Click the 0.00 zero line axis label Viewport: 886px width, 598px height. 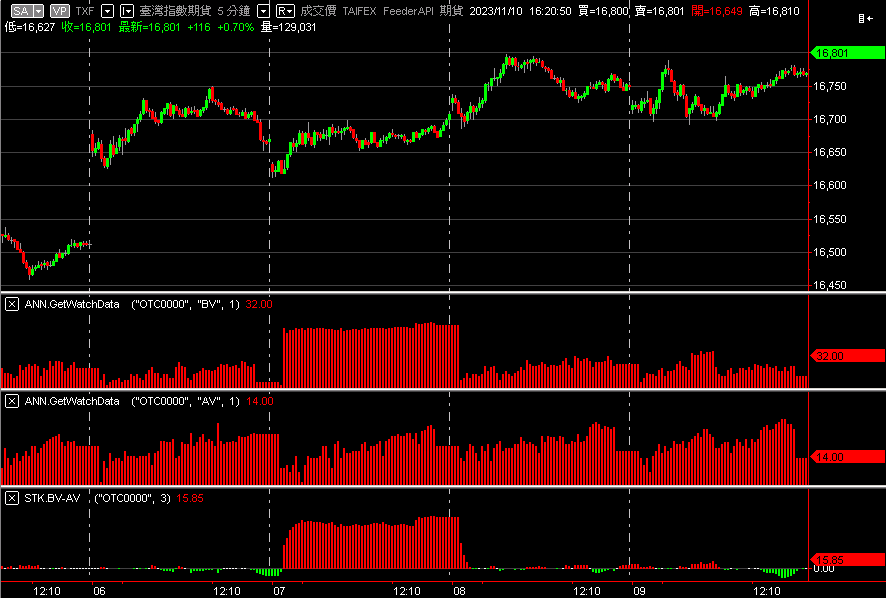coord(823,569)
